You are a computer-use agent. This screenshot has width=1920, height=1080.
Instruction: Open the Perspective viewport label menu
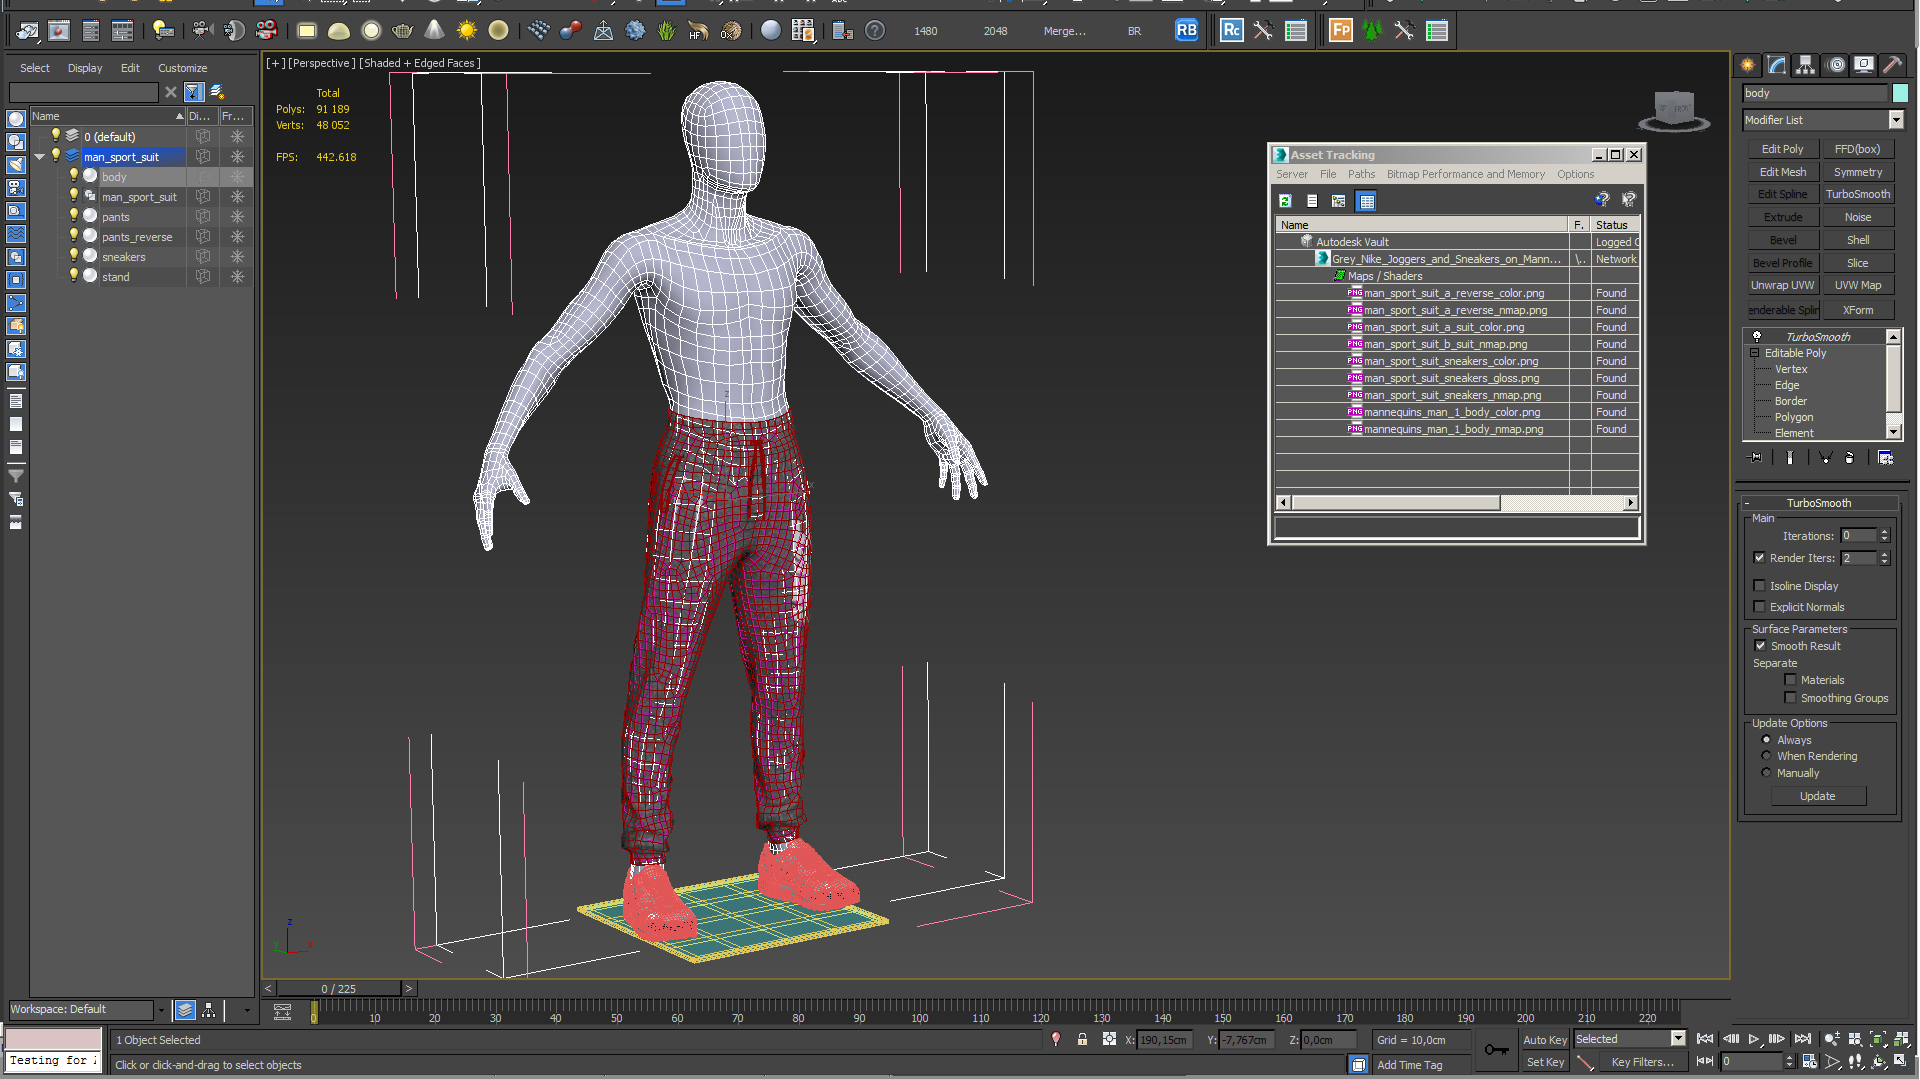(x=321, y=63)
